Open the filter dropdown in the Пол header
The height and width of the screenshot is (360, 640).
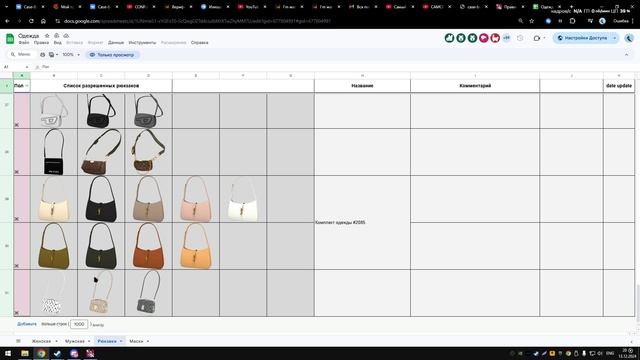[27, 86]
